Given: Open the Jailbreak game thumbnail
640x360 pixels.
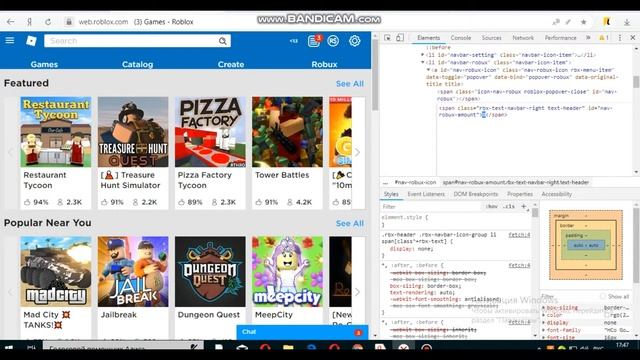Looking at the screenshot, I should (133, 272).
